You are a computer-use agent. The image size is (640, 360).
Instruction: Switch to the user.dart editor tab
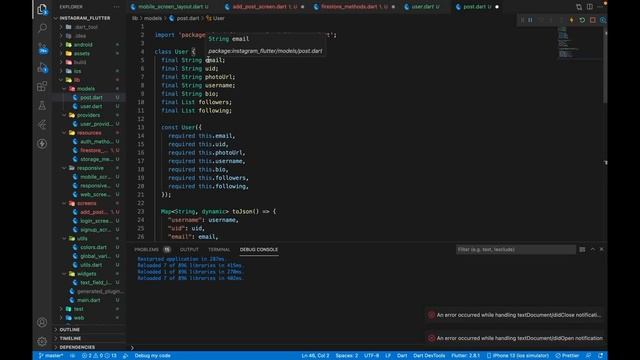pos(425,7)
